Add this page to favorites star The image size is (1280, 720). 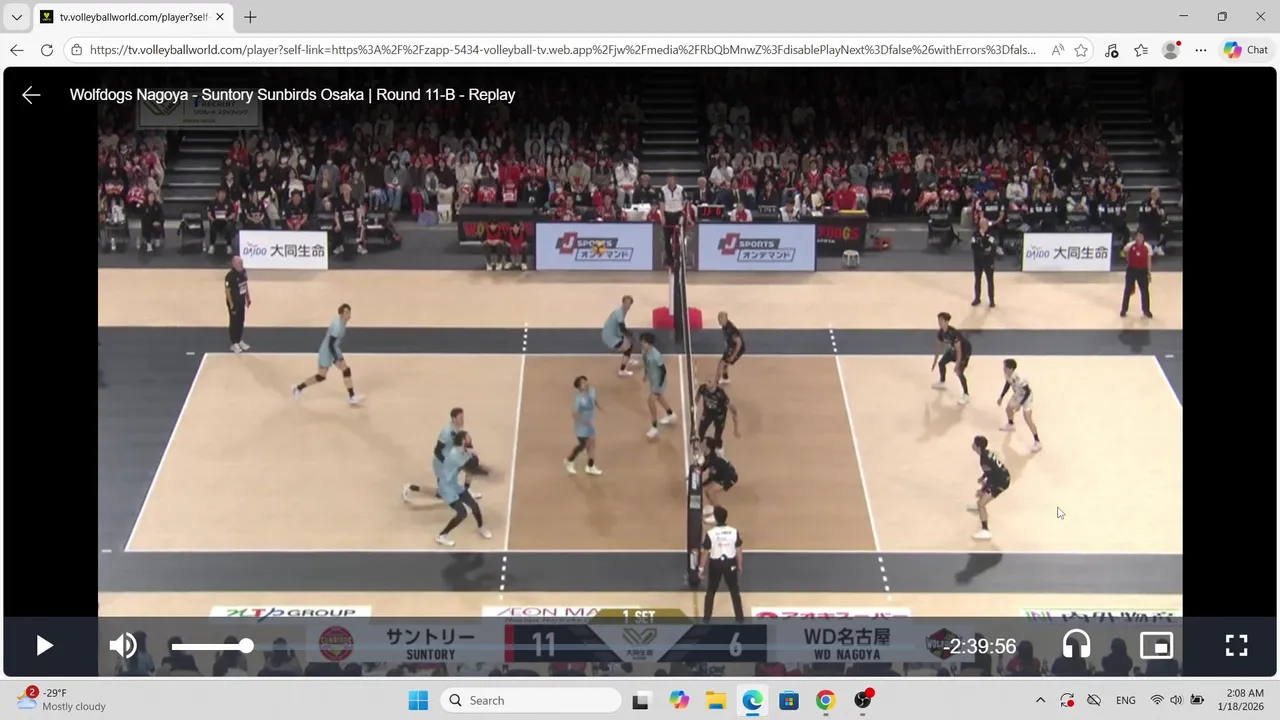(x=1081, y=50)
